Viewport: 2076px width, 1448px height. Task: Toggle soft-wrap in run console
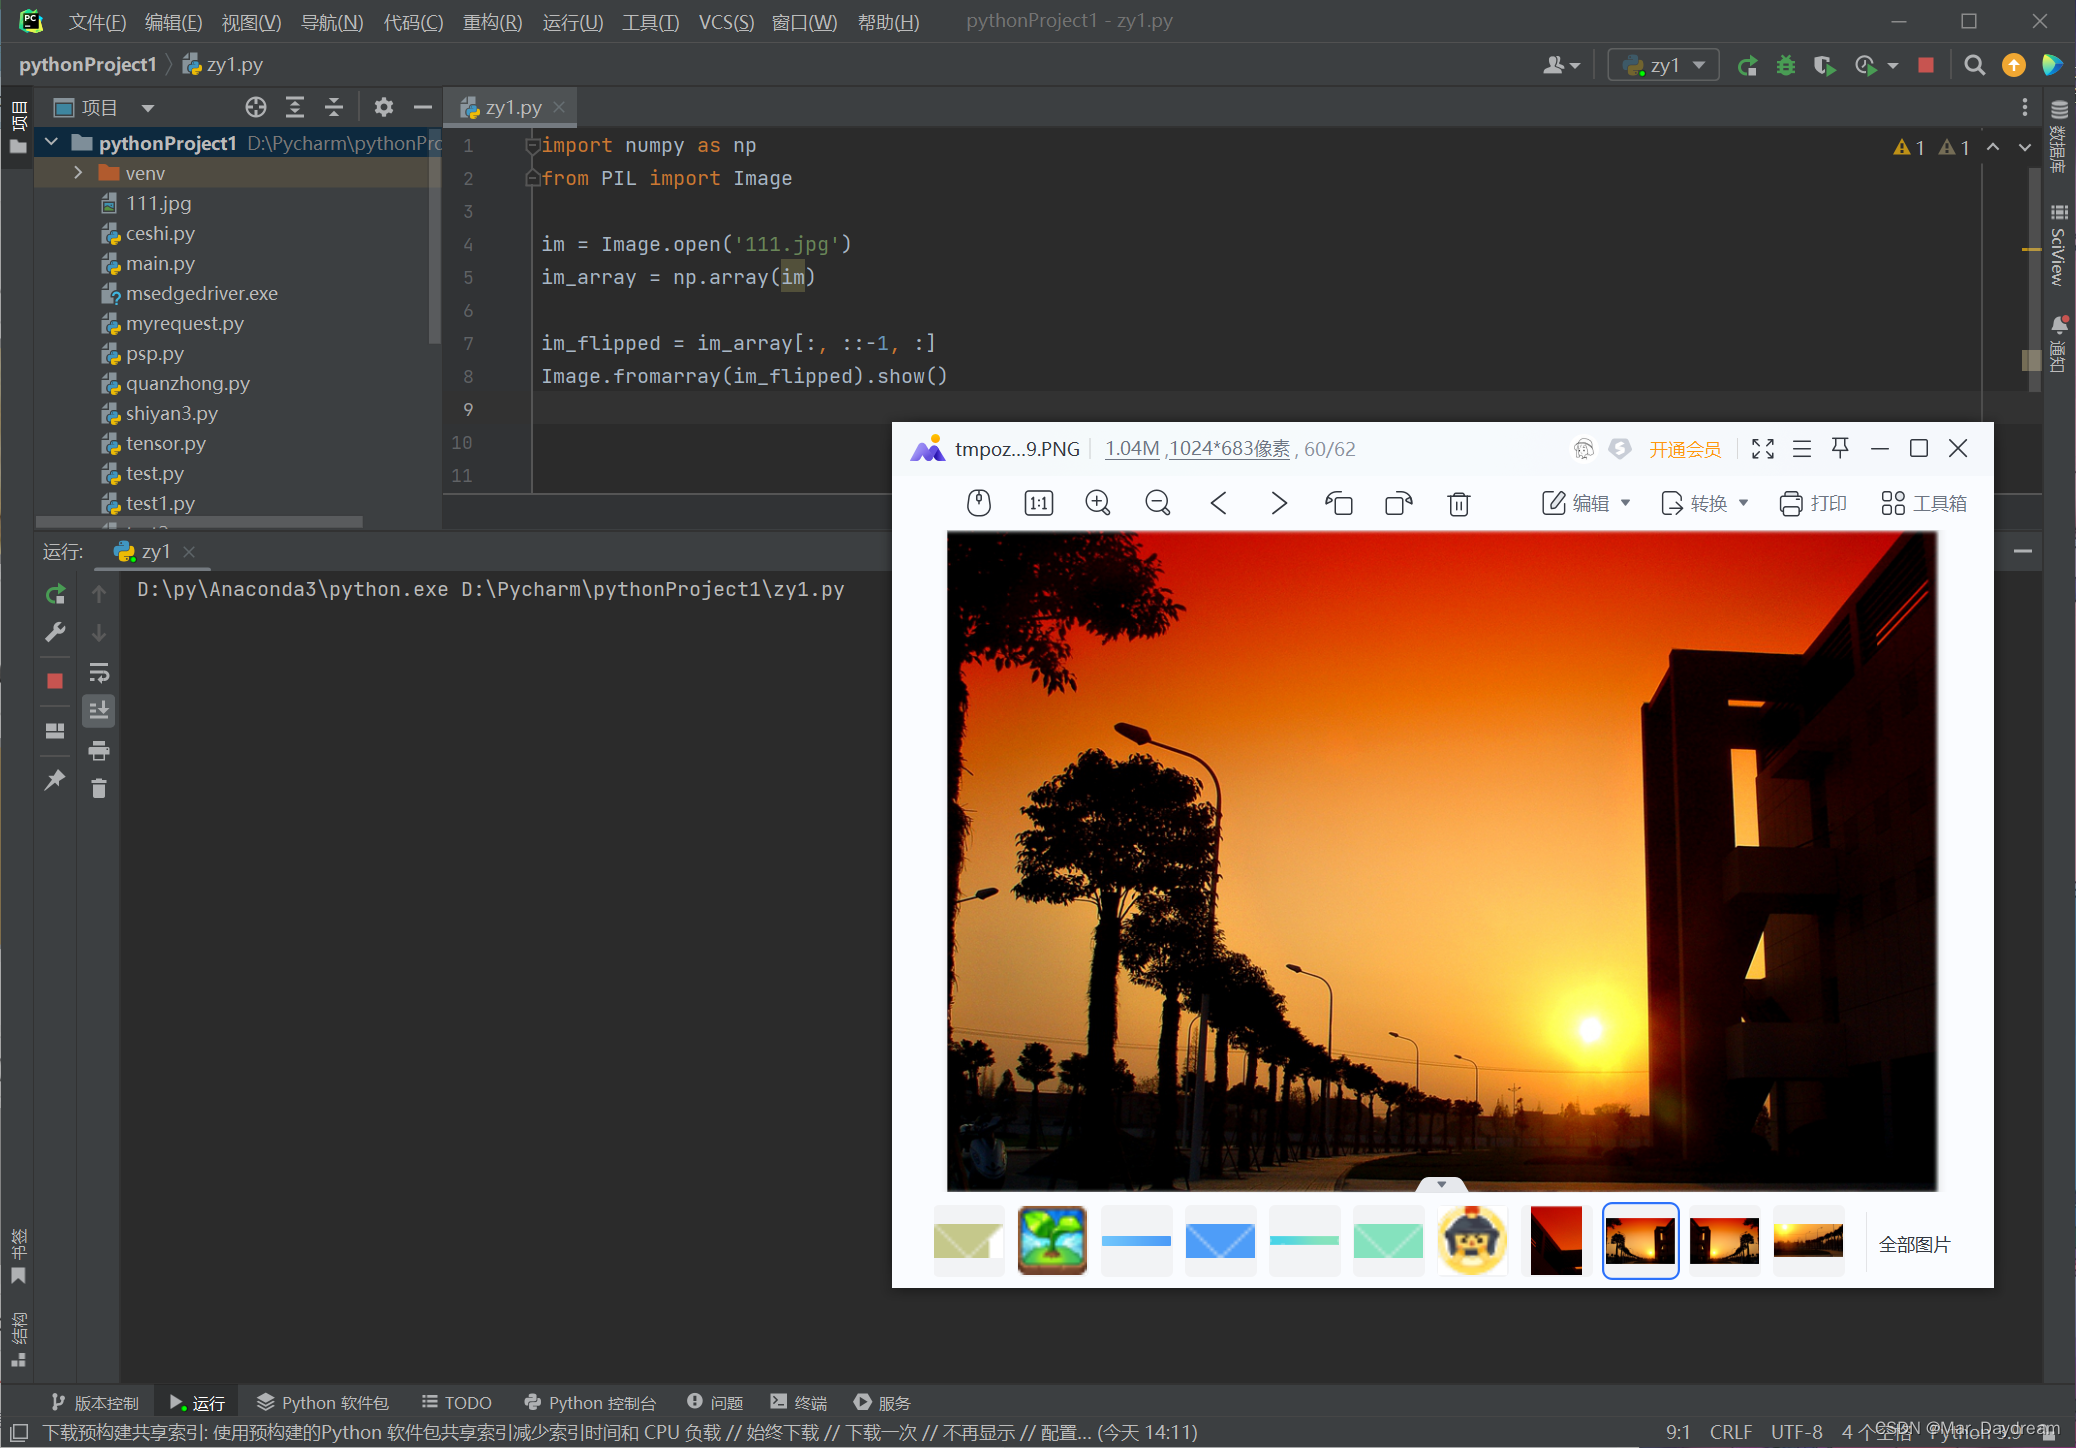tap(99, 672)
